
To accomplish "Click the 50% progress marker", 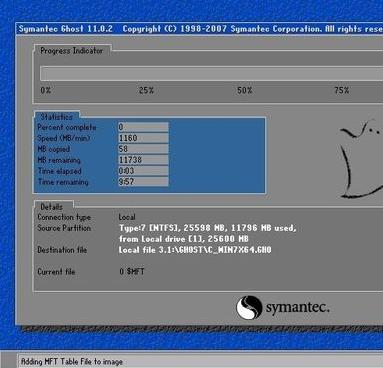I will click(x=245, y=90).
